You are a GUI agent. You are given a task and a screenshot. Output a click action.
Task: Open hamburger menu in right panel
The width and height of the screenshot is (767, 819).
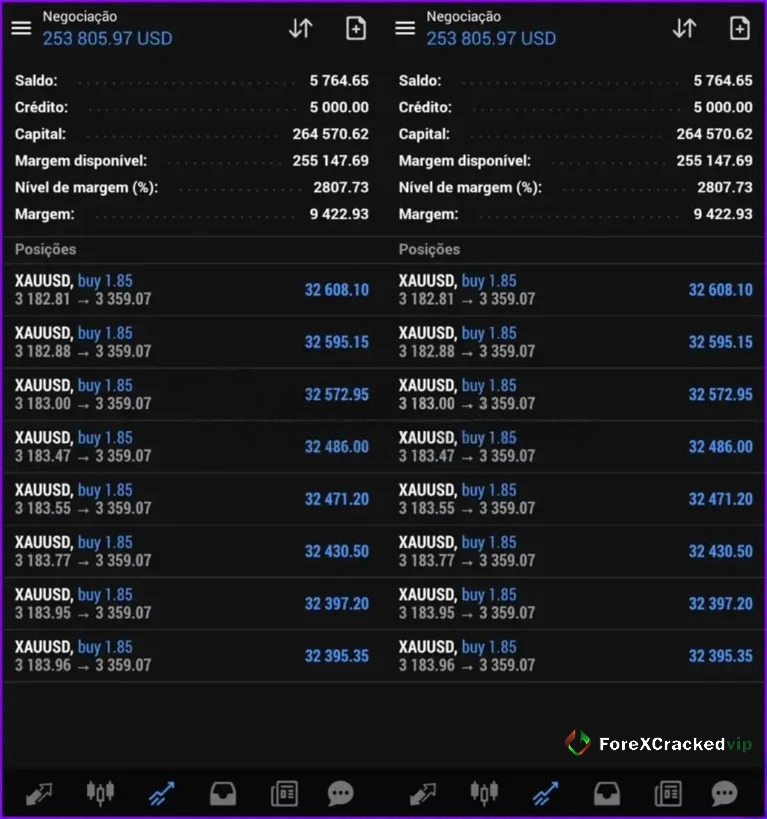(x=405, y=28)
